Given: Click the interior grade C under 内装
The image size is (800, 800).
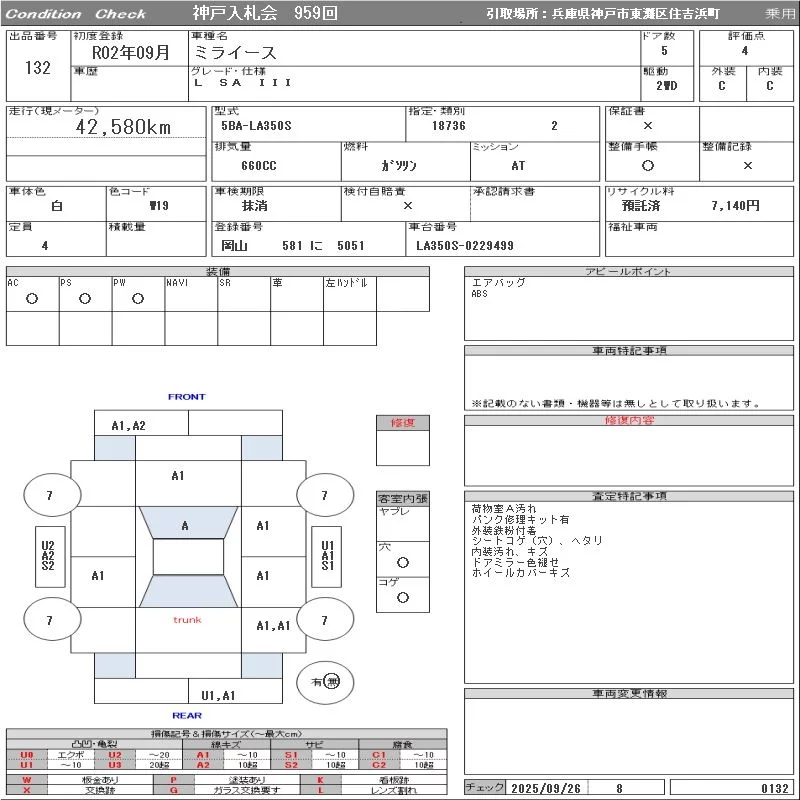Looking at the screenshot, I should pos(769,86).
